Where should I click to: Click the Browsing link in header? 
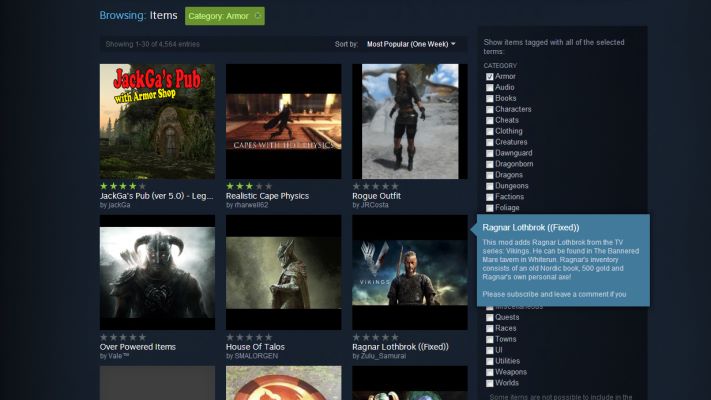pos(122,15)
